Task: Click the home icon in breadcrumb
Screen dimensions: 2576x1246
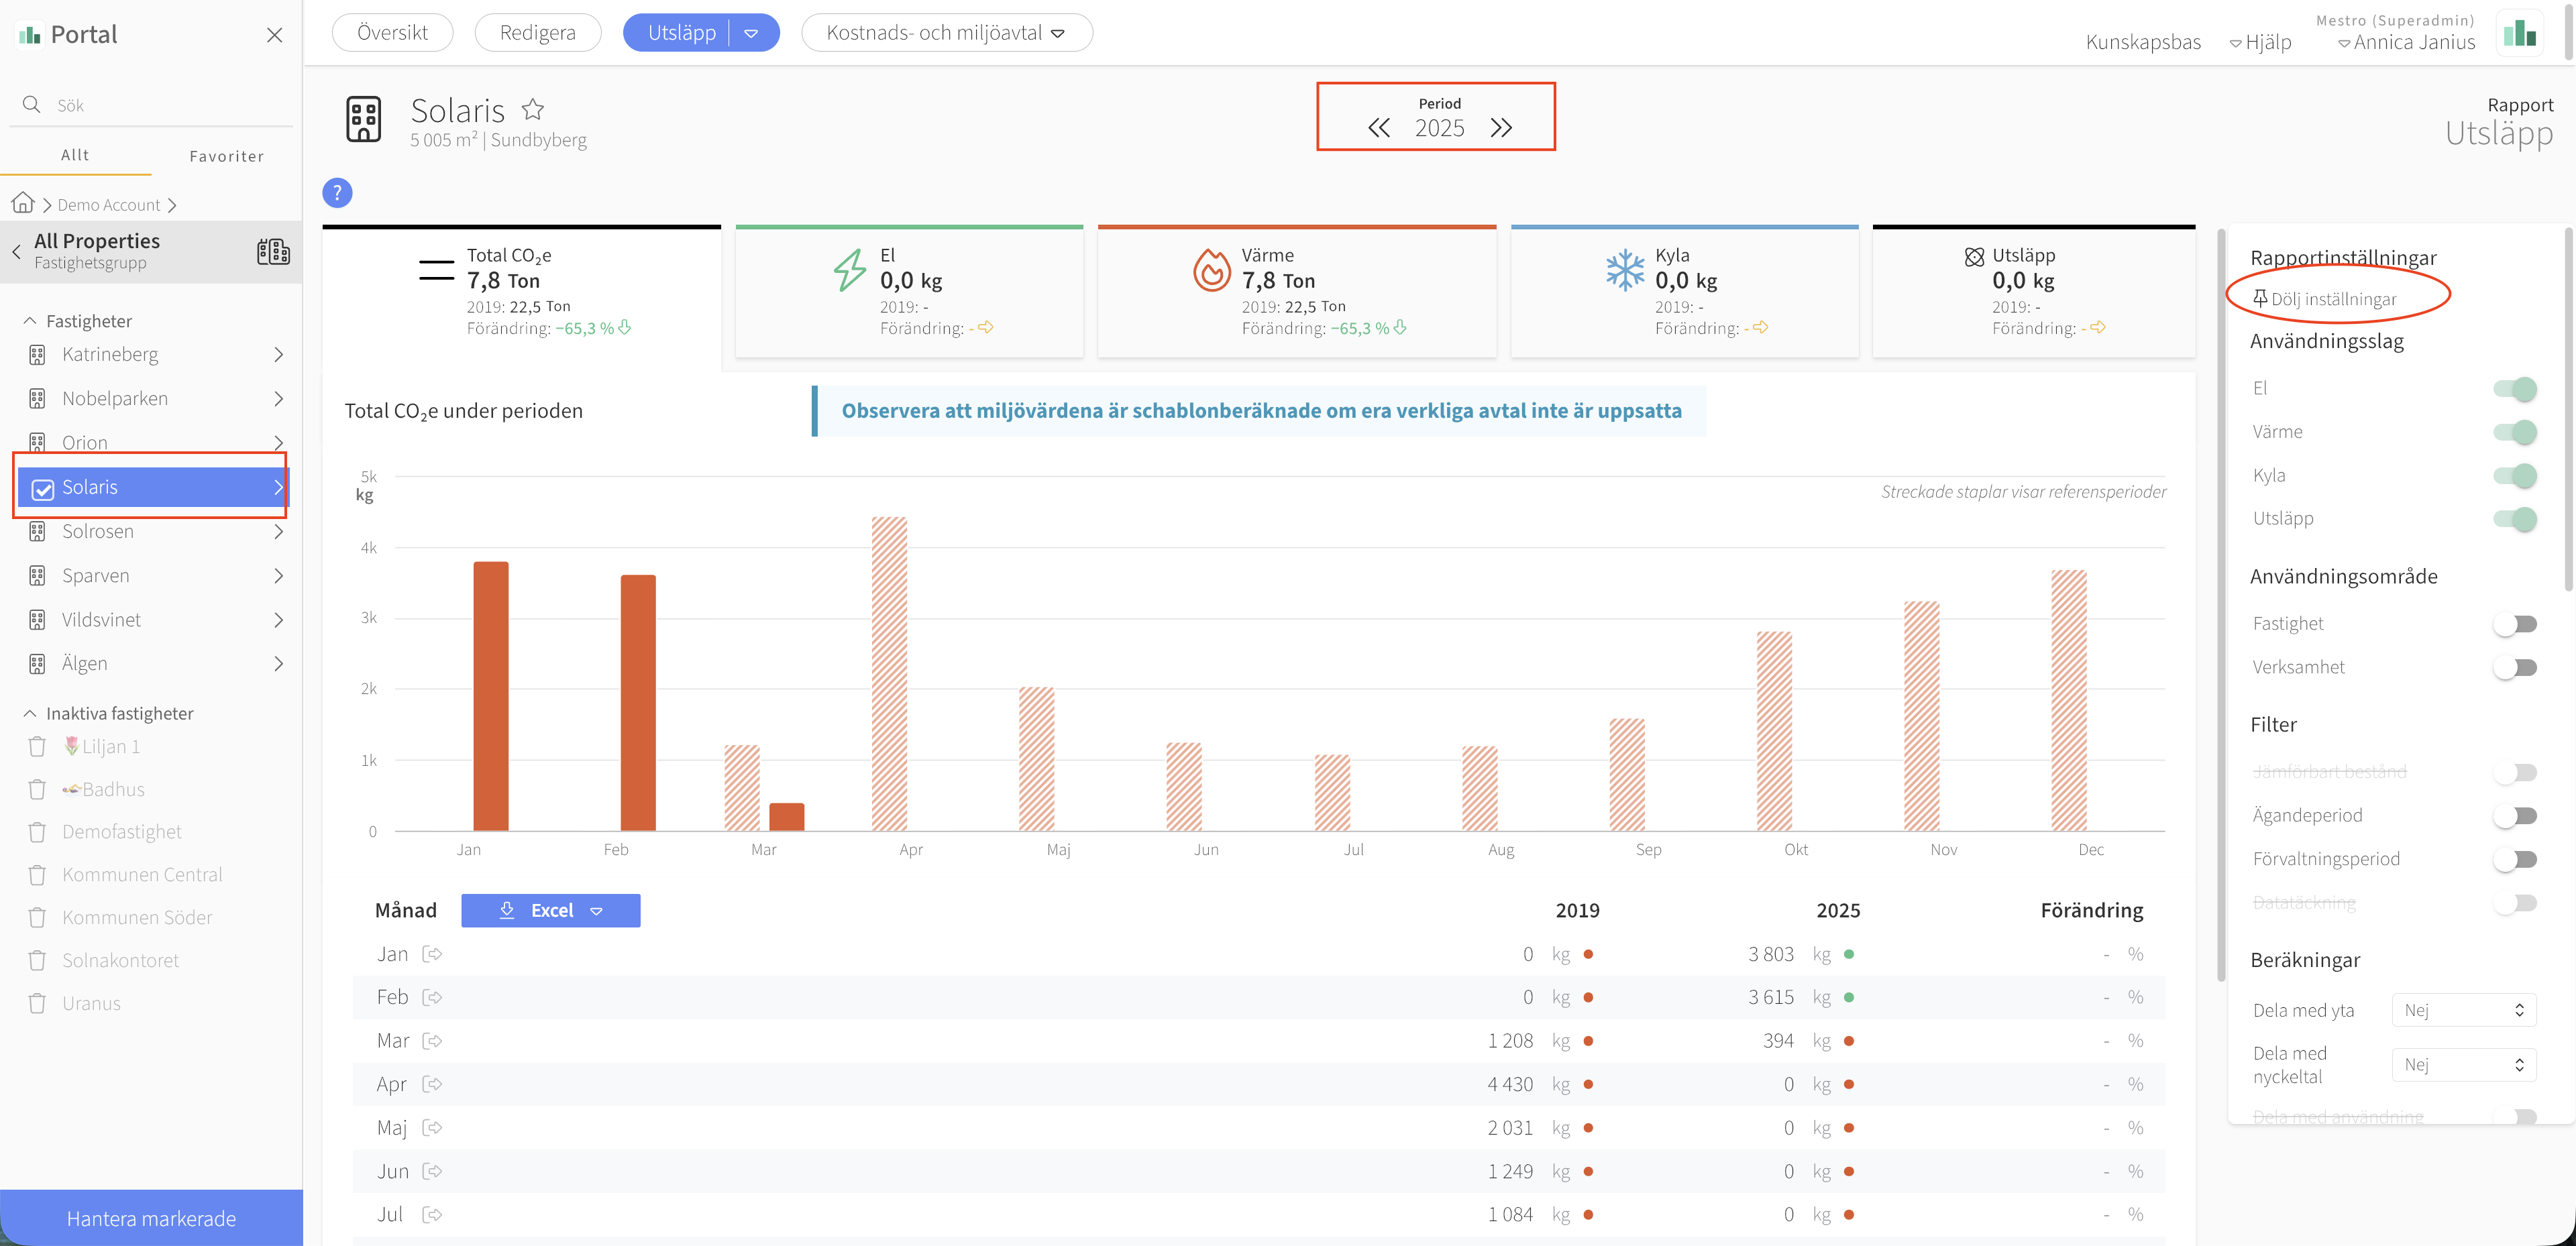Action: tap(23, 203)
